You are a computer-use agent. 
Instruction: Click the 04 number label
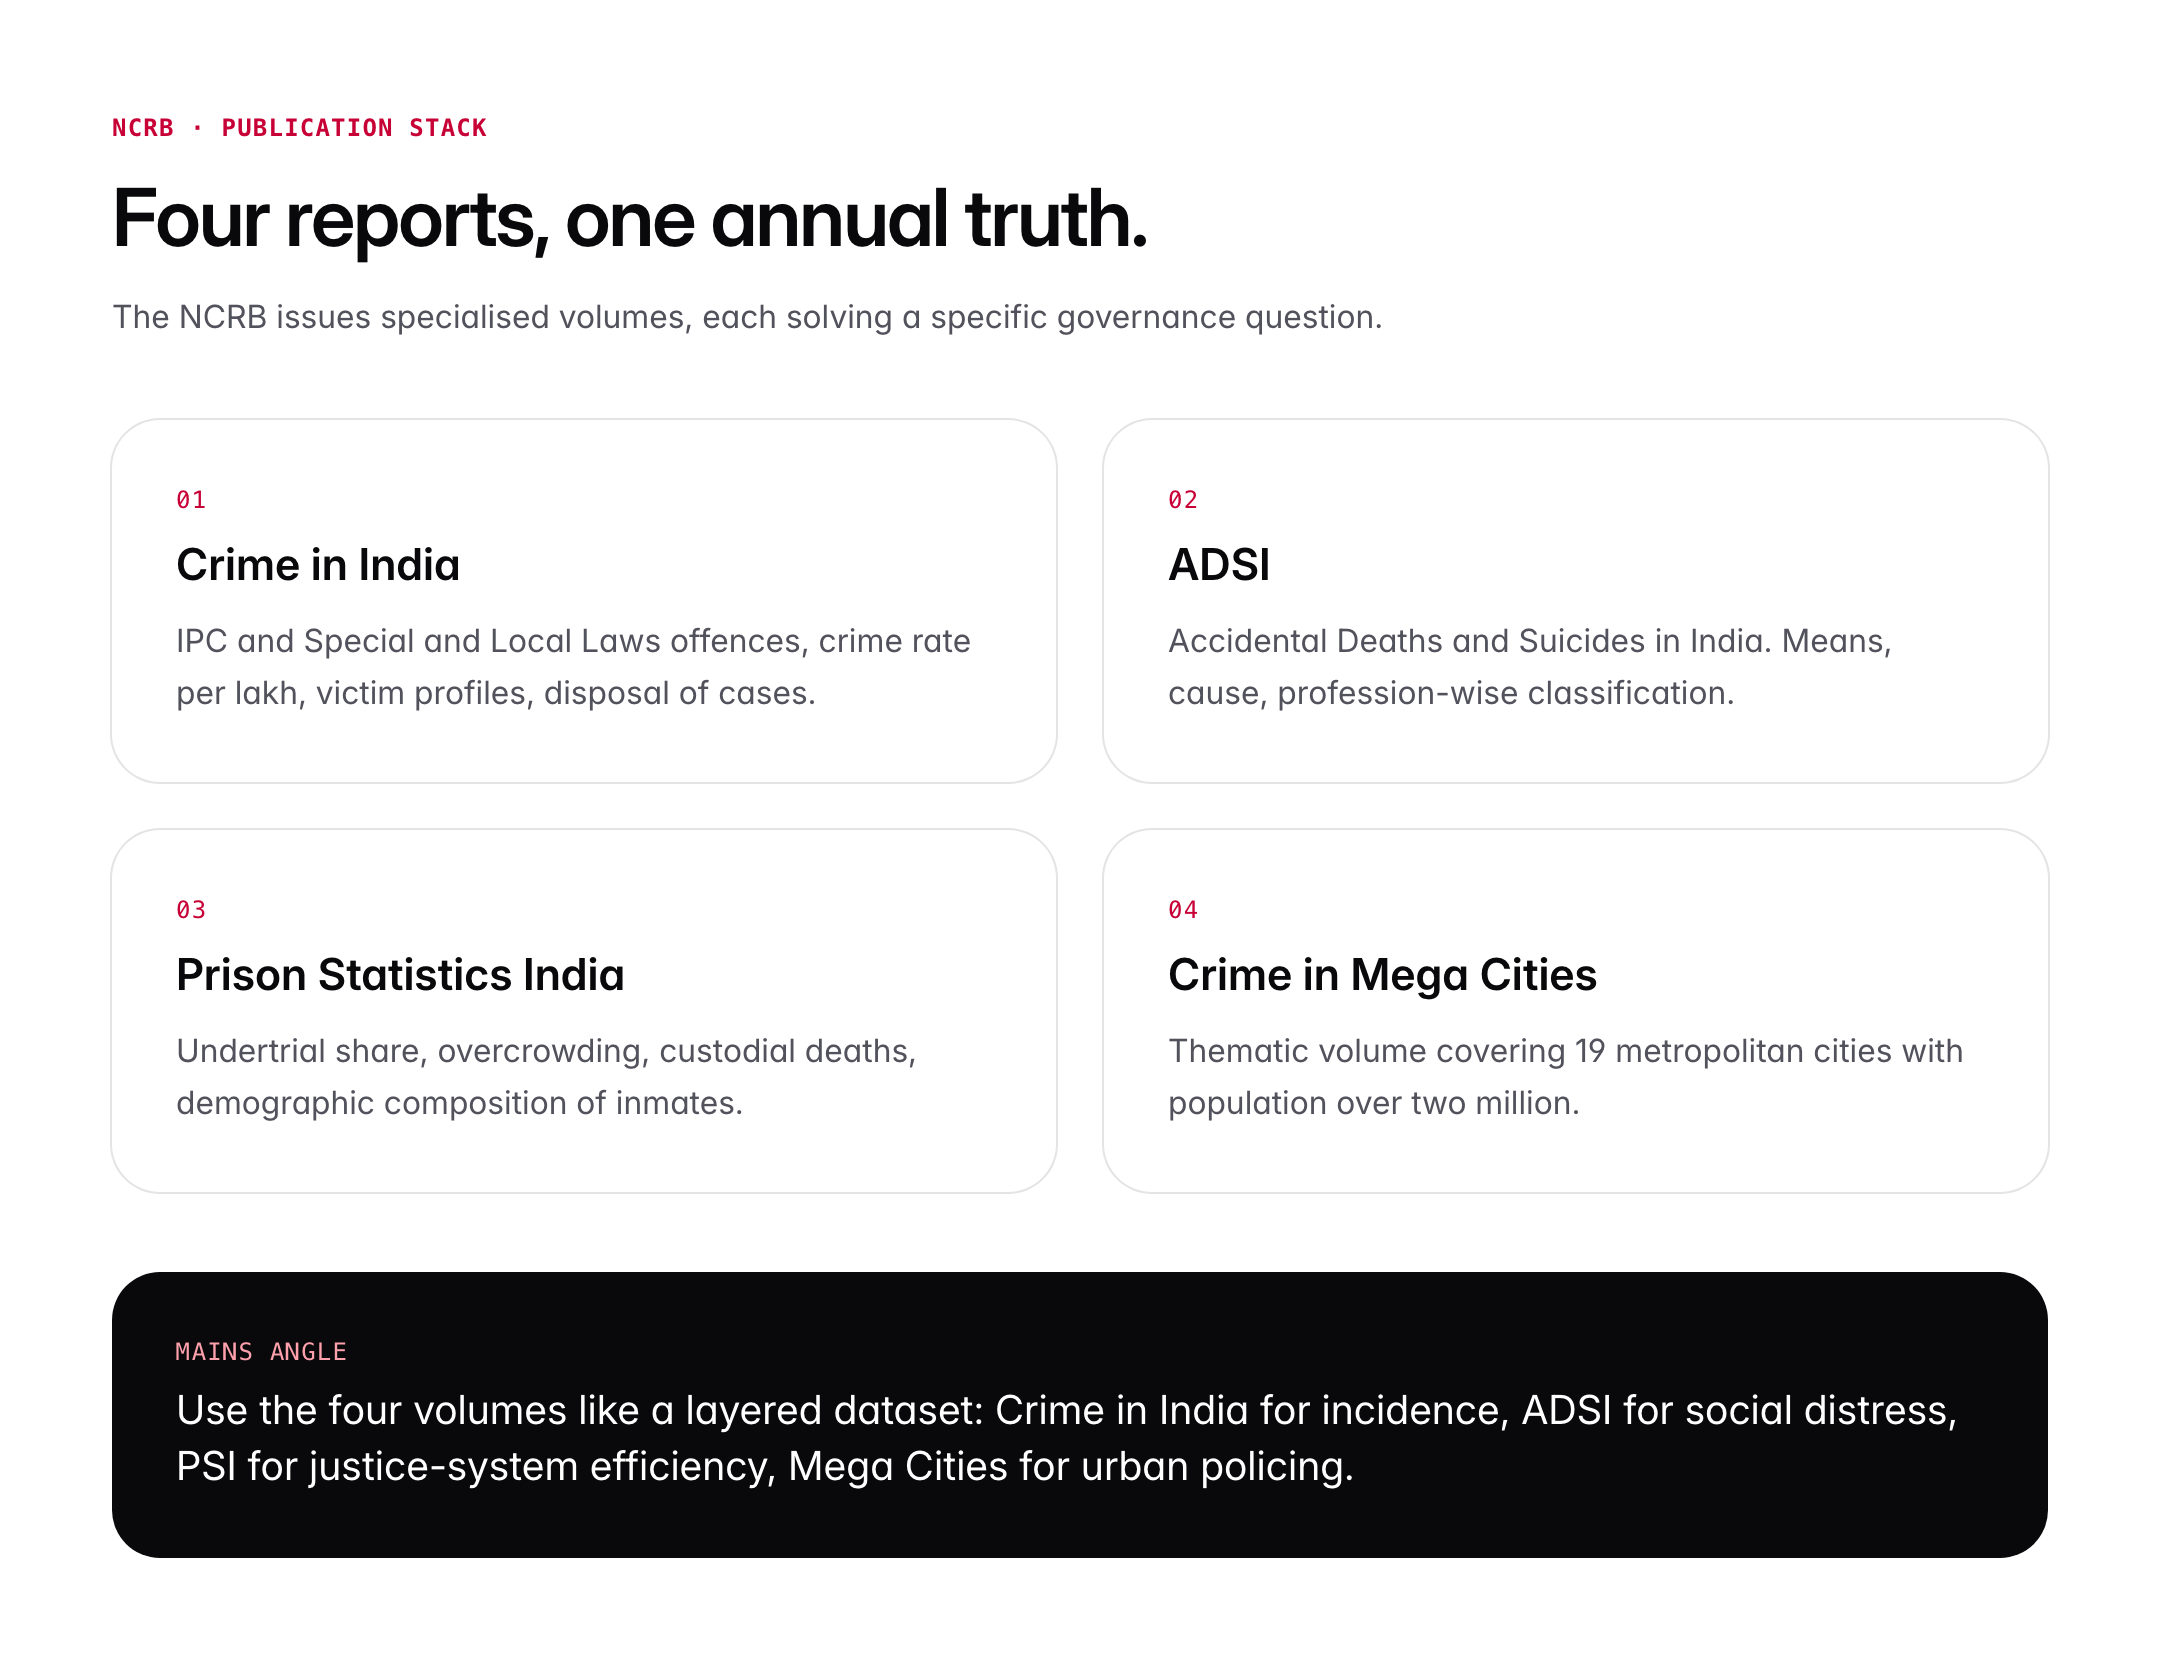[1183, 910]
